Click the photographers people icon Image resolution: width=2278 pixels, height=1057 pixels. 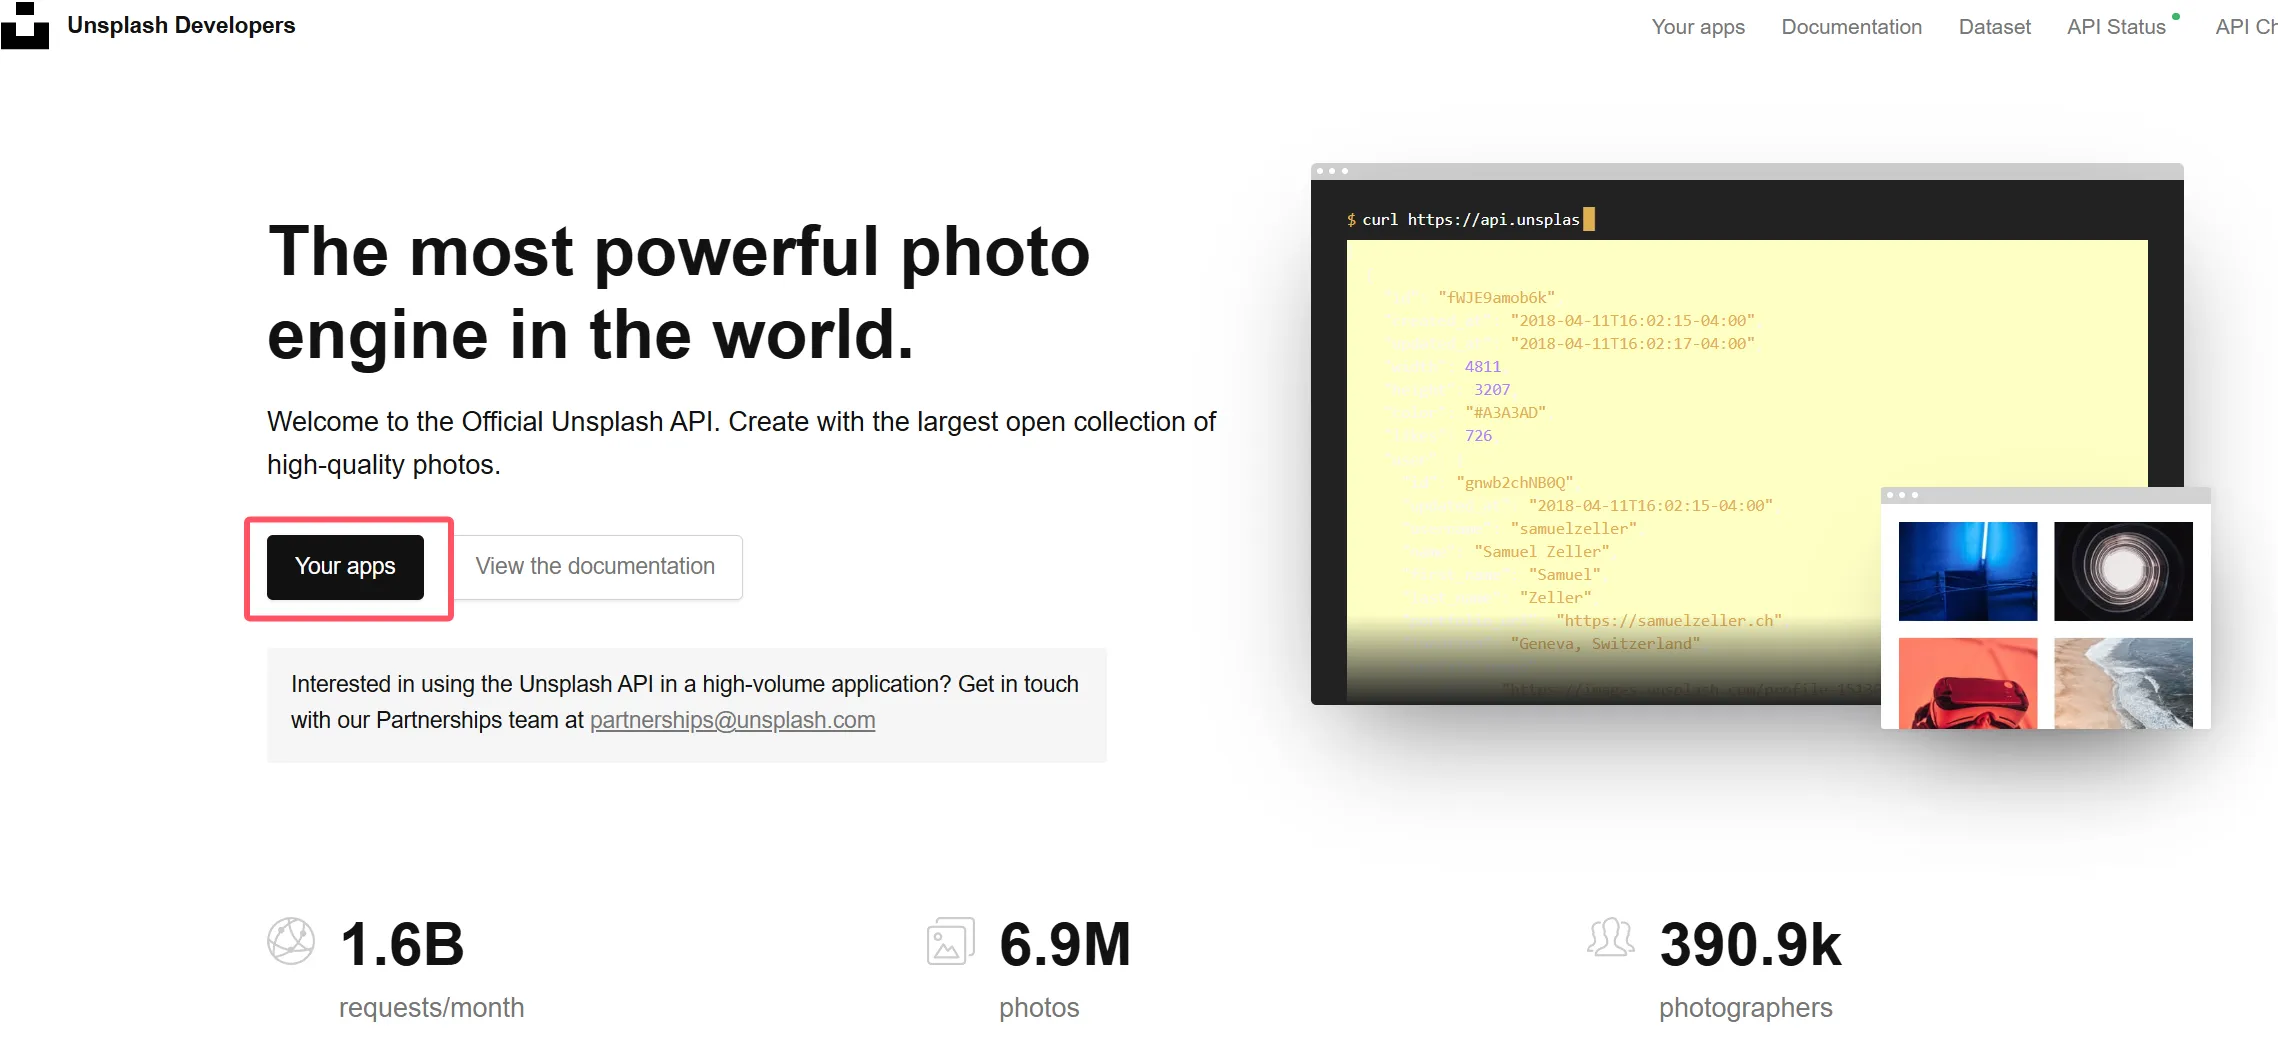pos(1610,939)
